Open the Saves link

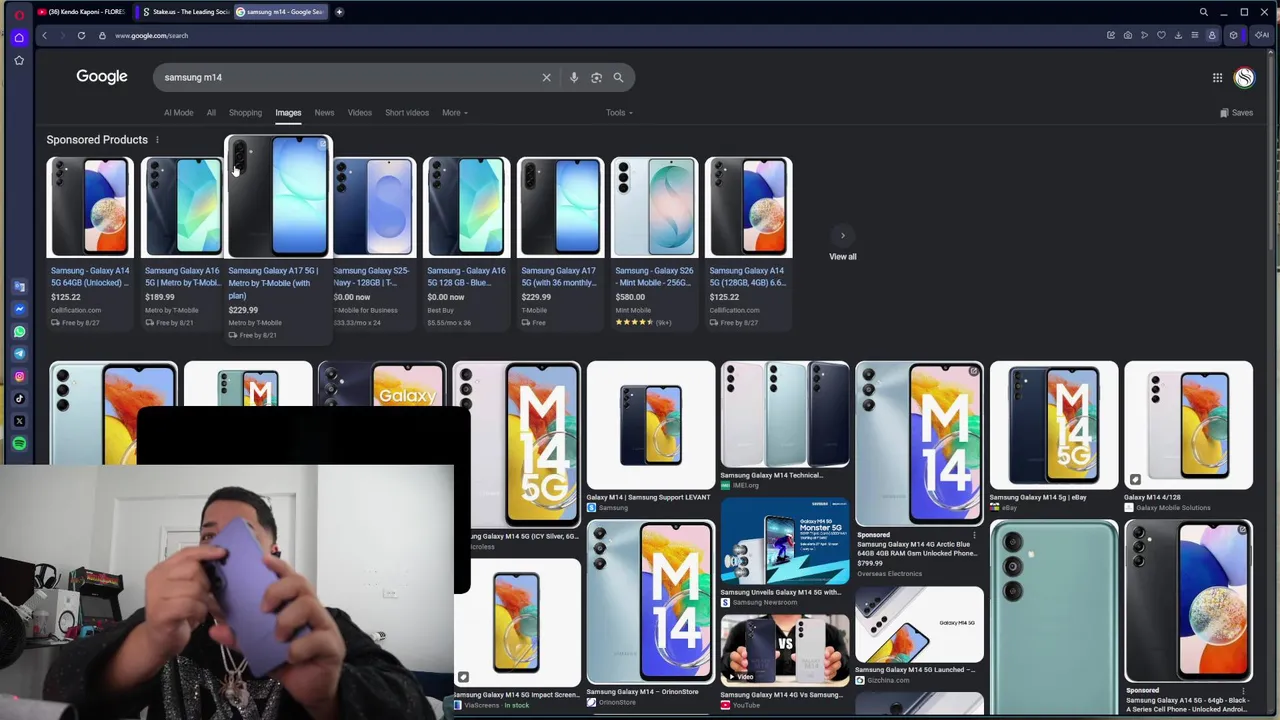1237,113
